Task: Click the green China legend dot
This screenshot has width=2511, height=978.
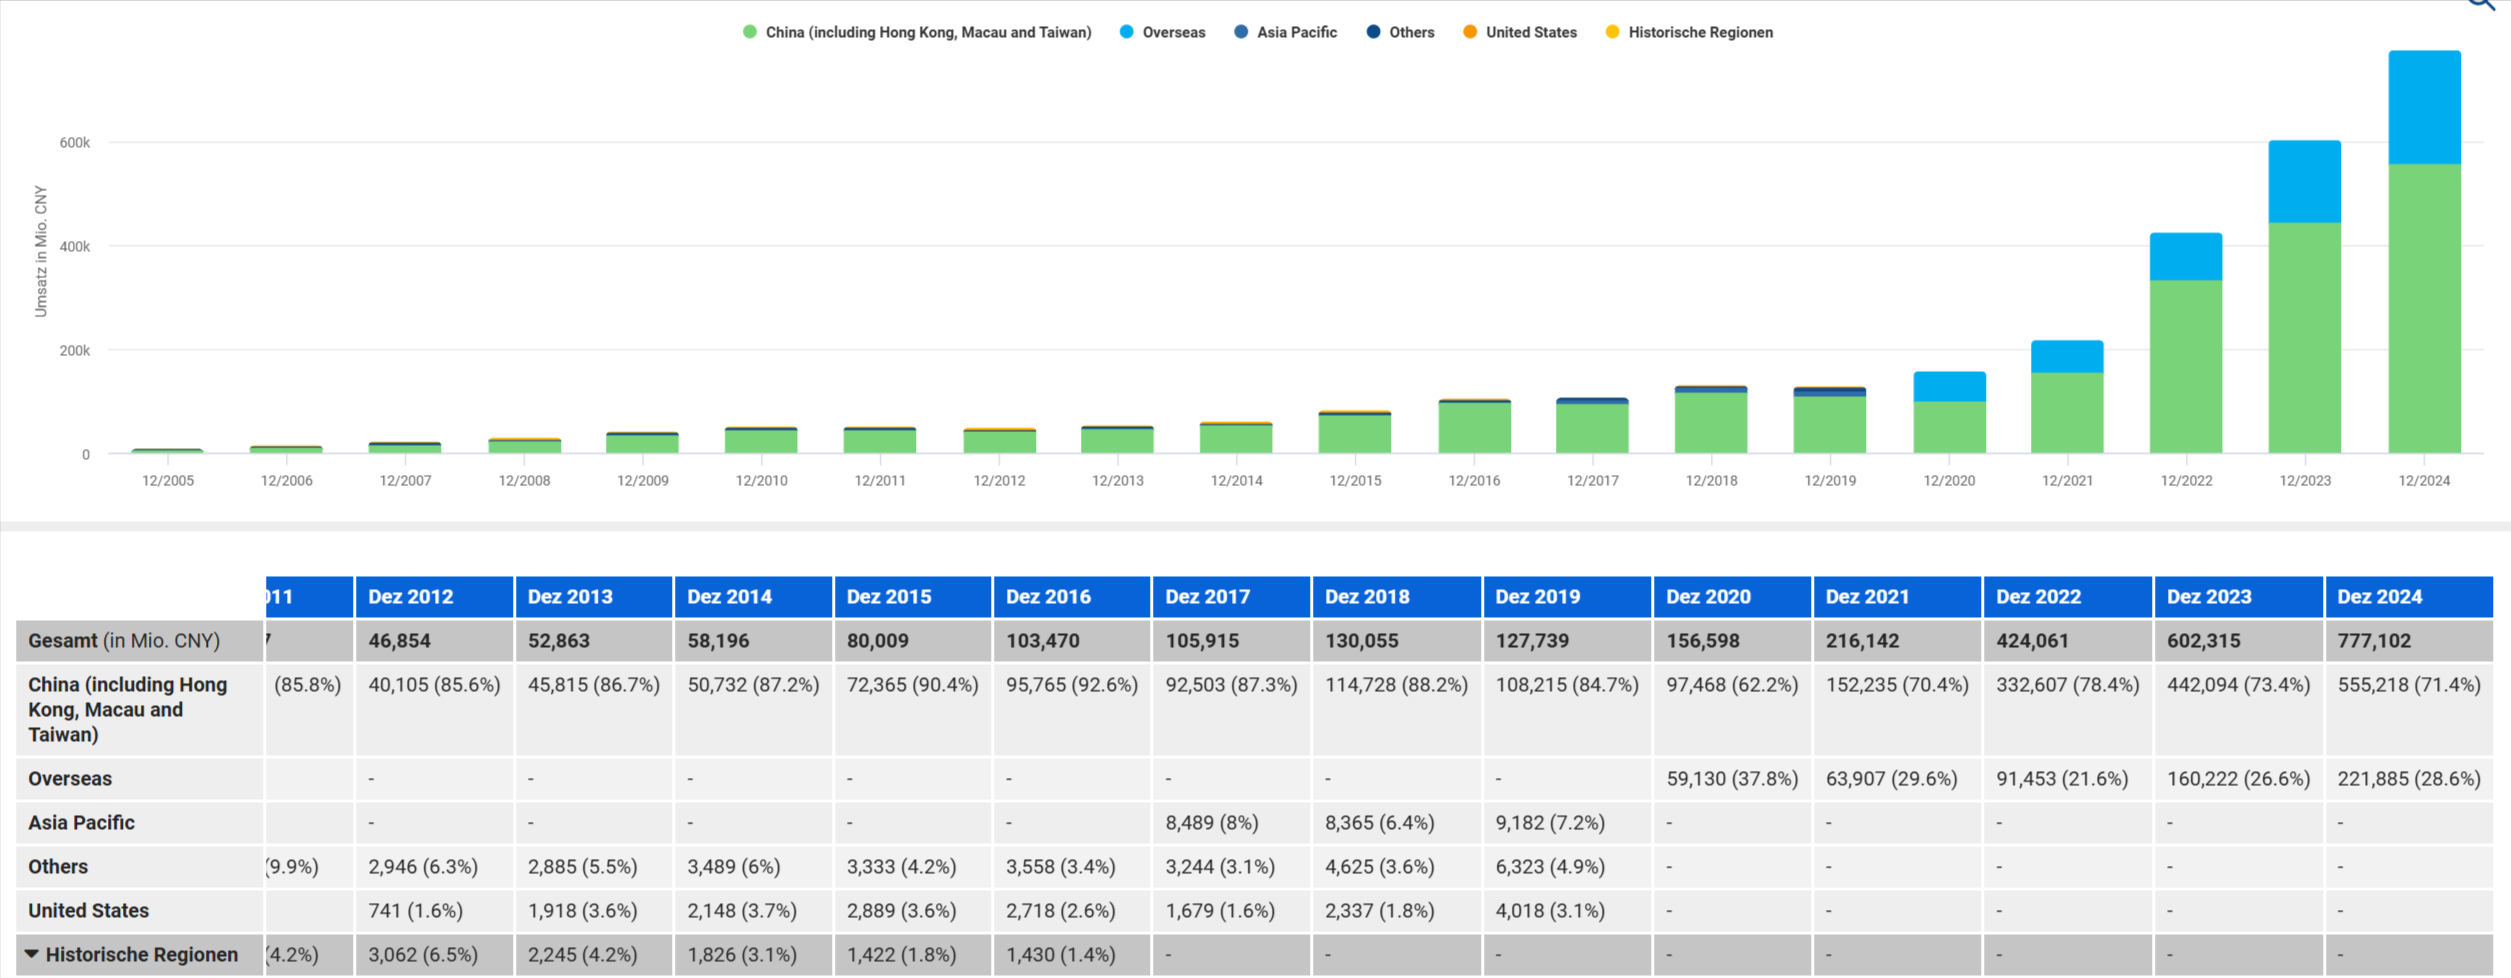Action: (750, 32)
